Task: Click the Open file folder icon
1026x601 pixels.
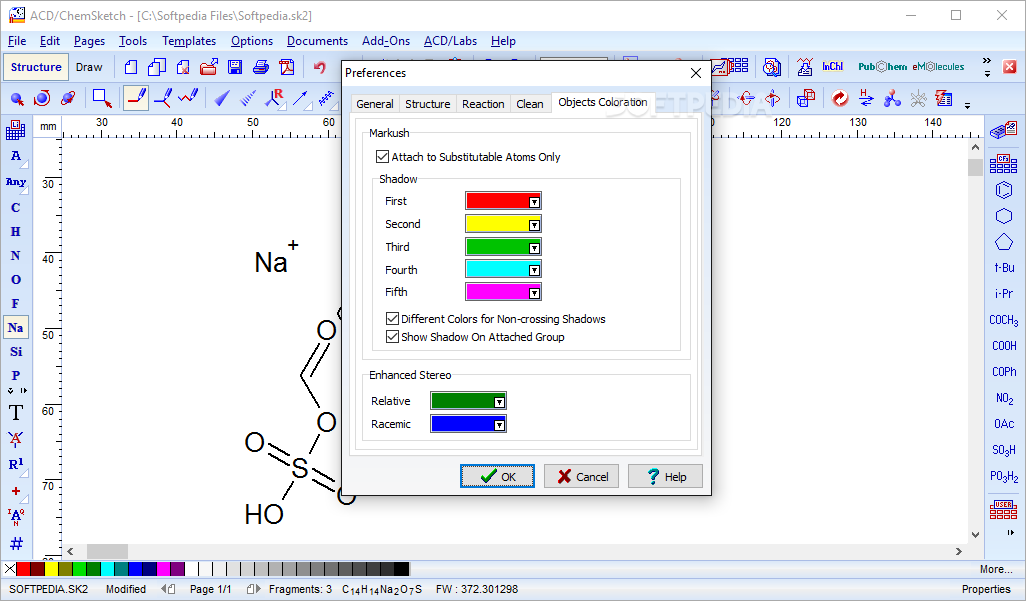Action: [209, 67]
